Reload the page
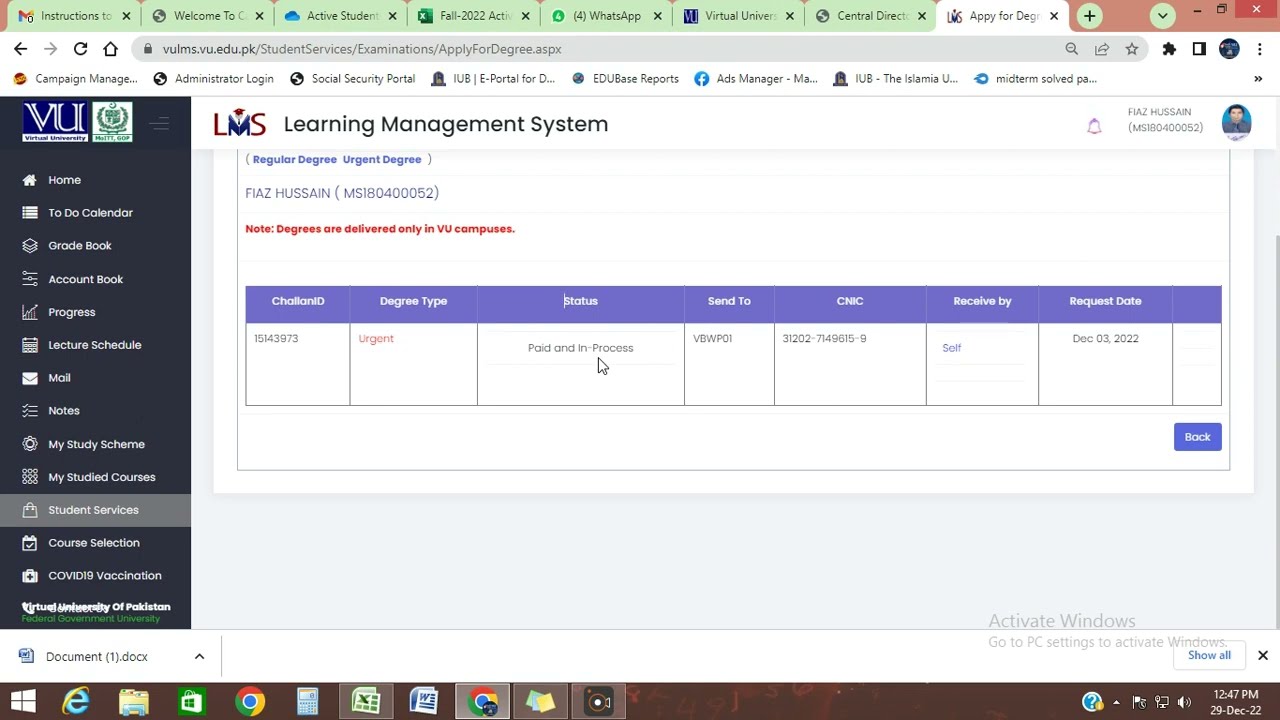 click(80, 49)
